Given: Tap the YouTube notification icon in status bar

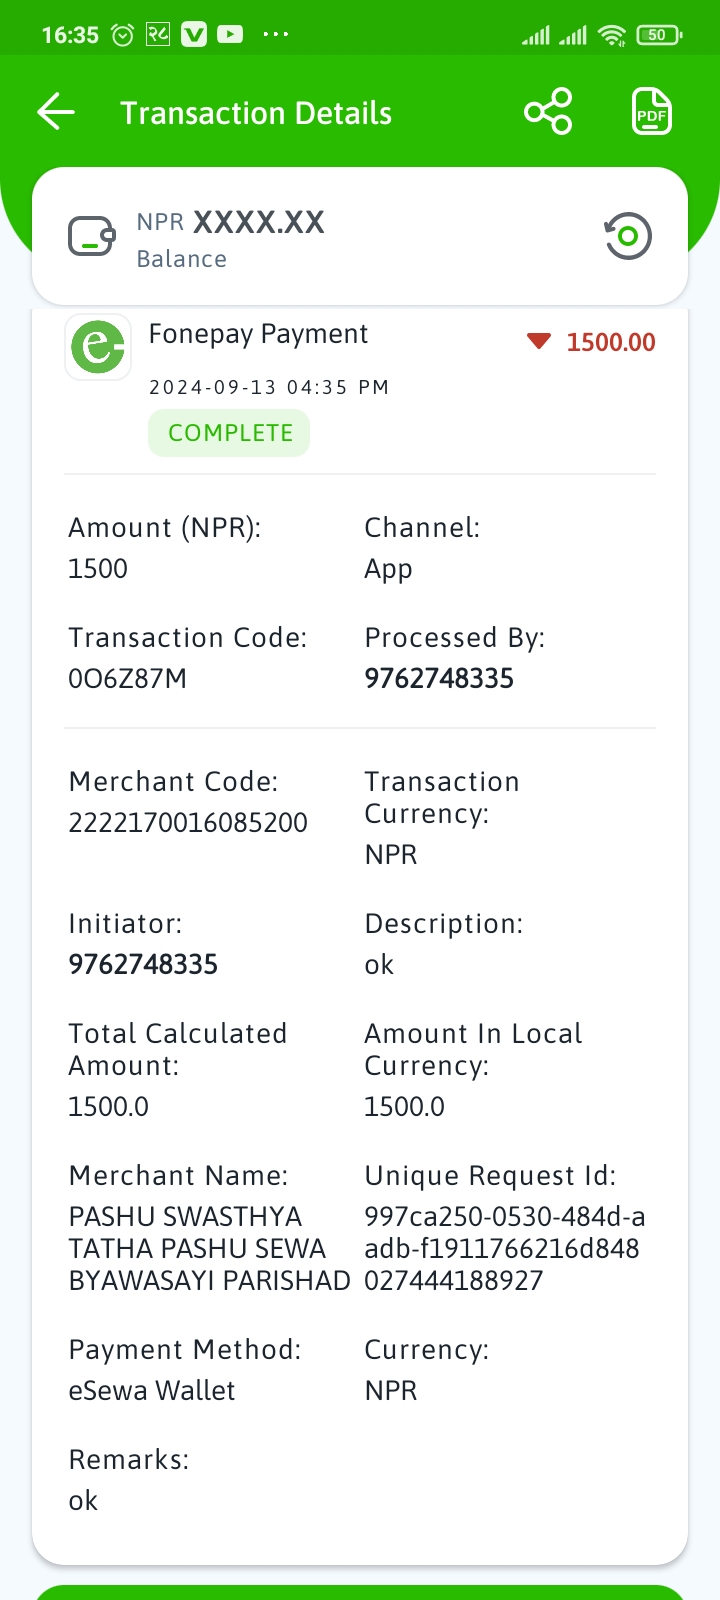Looking at the screenshot, I should pyautogui.click(x=230, y=35).
